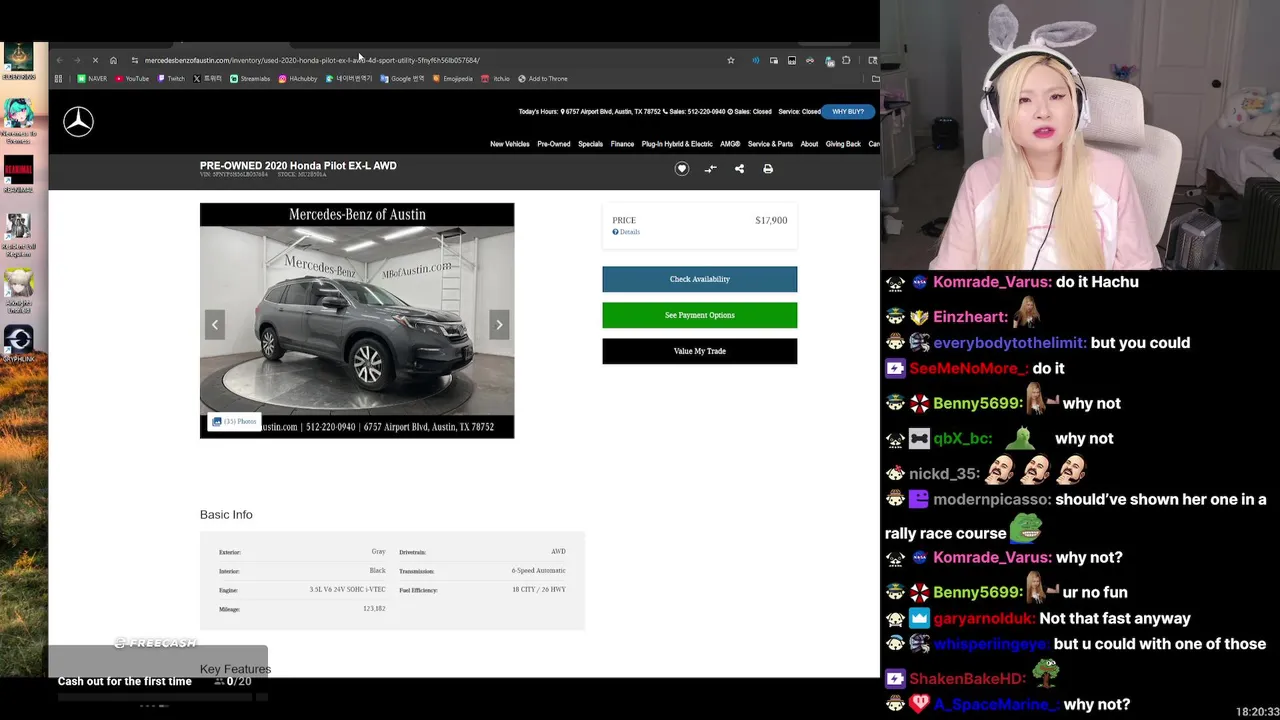Open the GRYPHLINK desktop shortcut

(x=18, y=344)
